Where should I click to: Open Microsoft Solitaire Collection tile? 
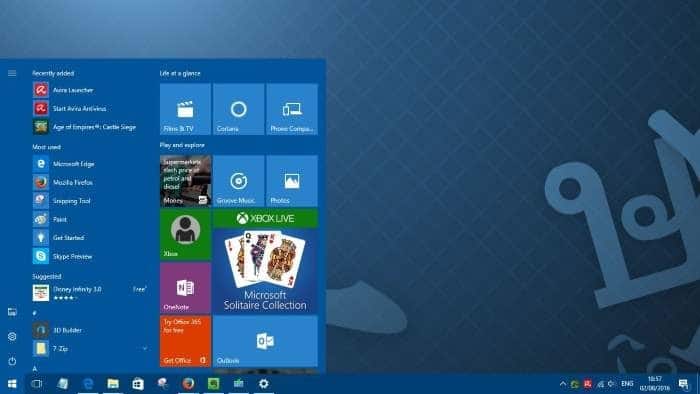click(x=265, y=261)
